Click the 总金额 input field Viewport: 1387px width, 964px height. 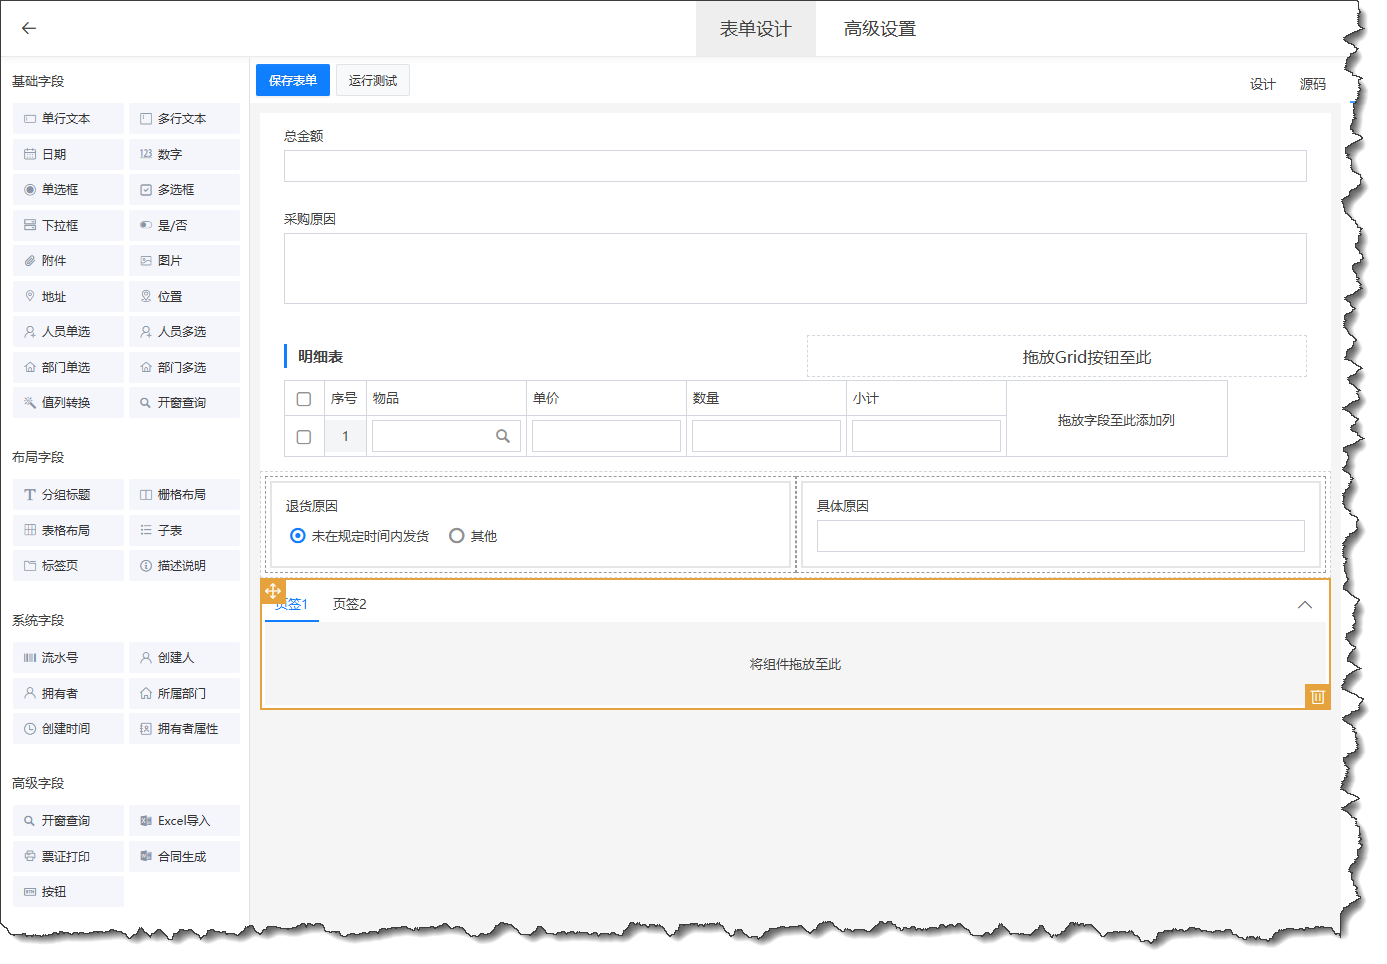(x=794, y=166)
